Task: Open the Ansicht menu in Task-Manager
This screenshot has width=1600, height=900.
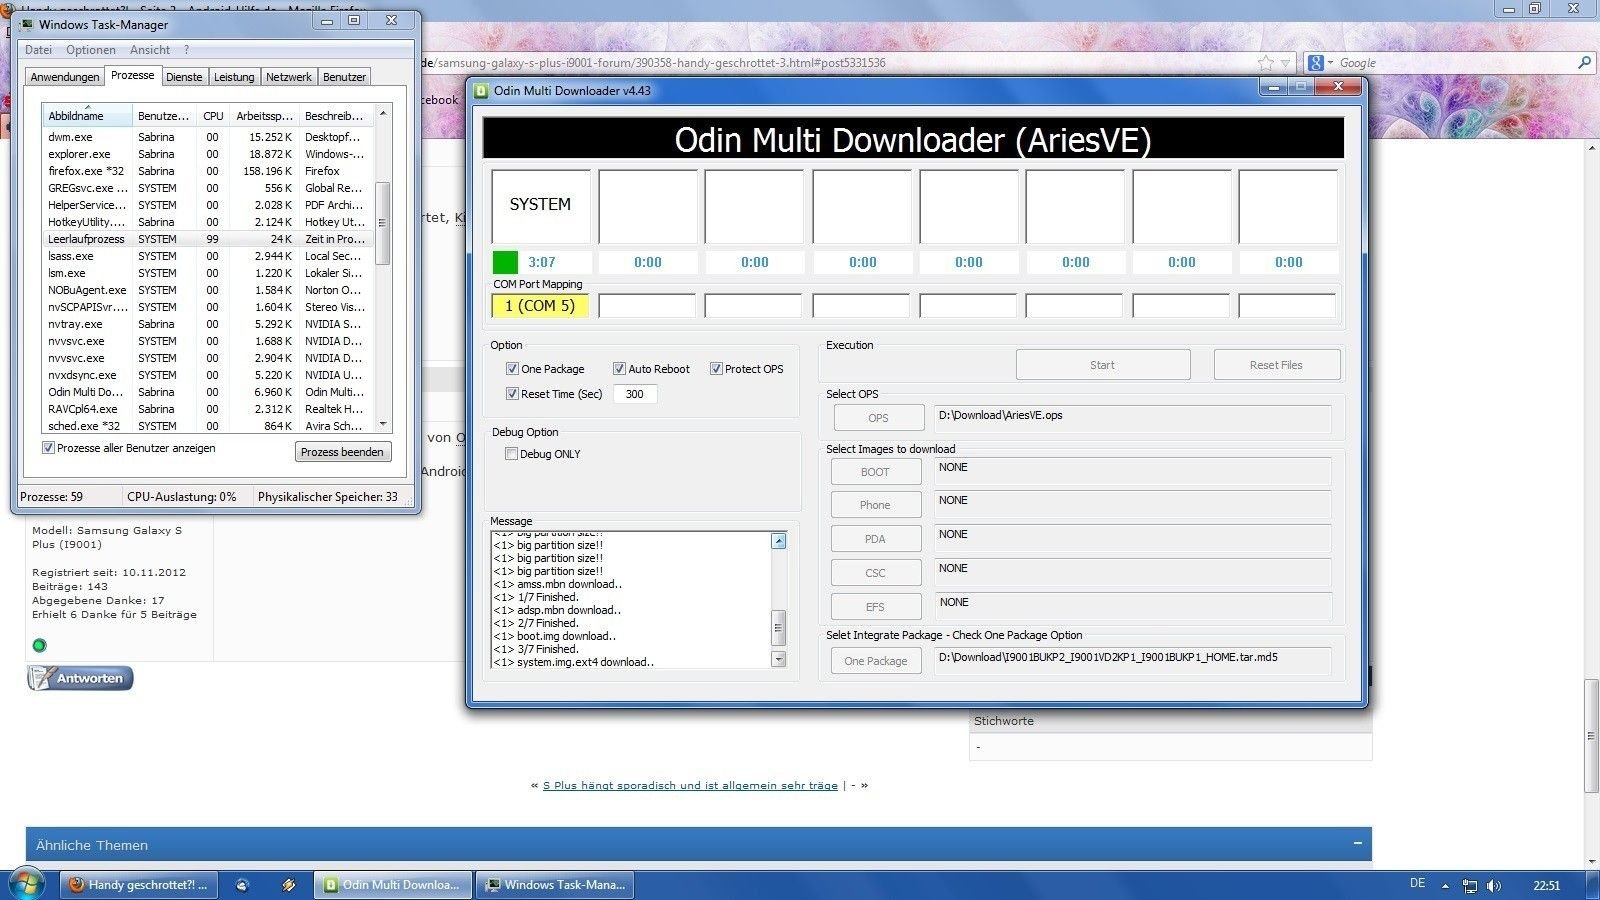Action: click(x=150, y=50)
